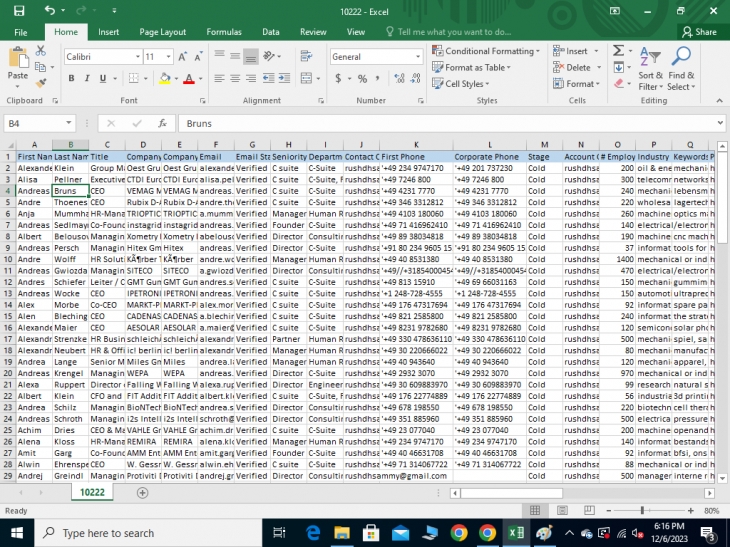Click the Increase Indent icon
This screenshot has width=730, height=547.
284,78
